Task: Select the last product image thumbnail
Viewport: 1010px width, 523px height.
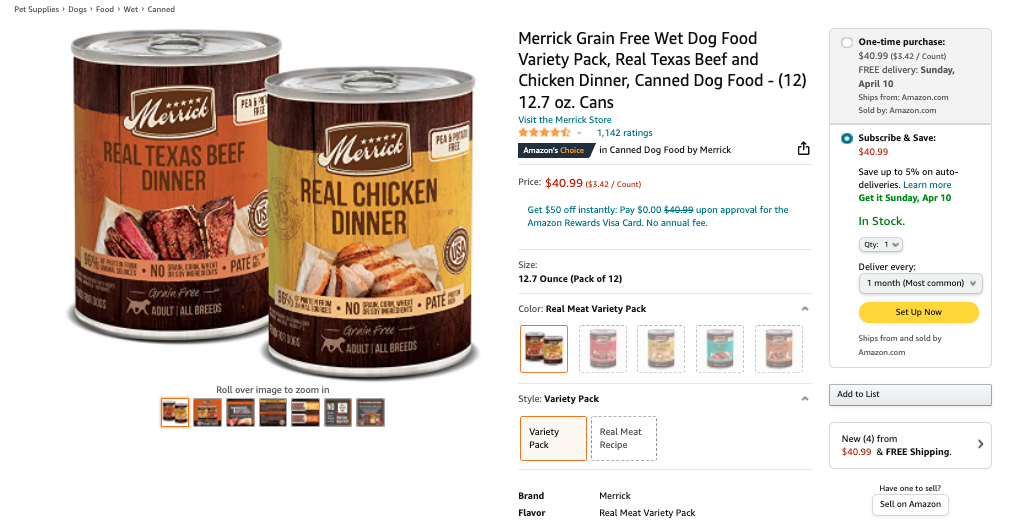Action: click(371, 412)
